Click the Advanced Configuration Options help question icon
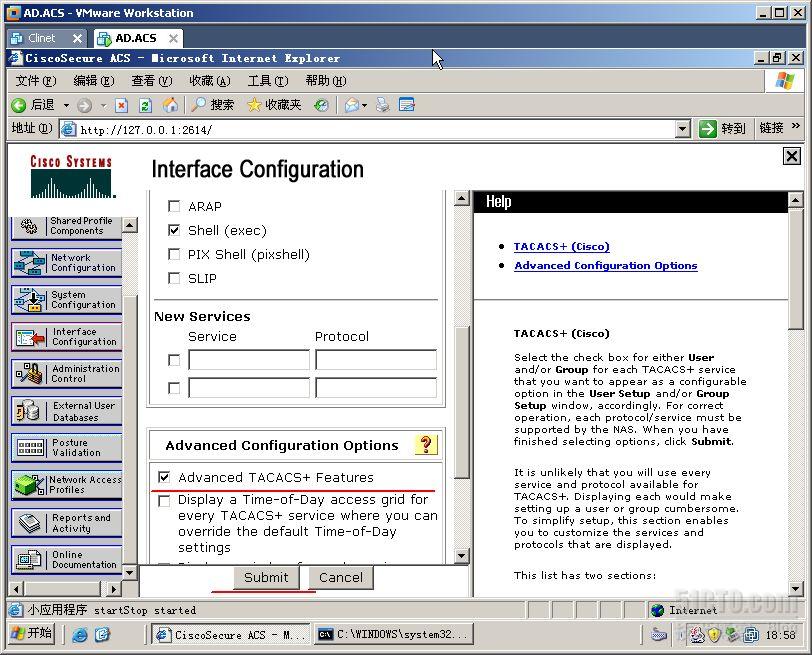 (426, 444)
